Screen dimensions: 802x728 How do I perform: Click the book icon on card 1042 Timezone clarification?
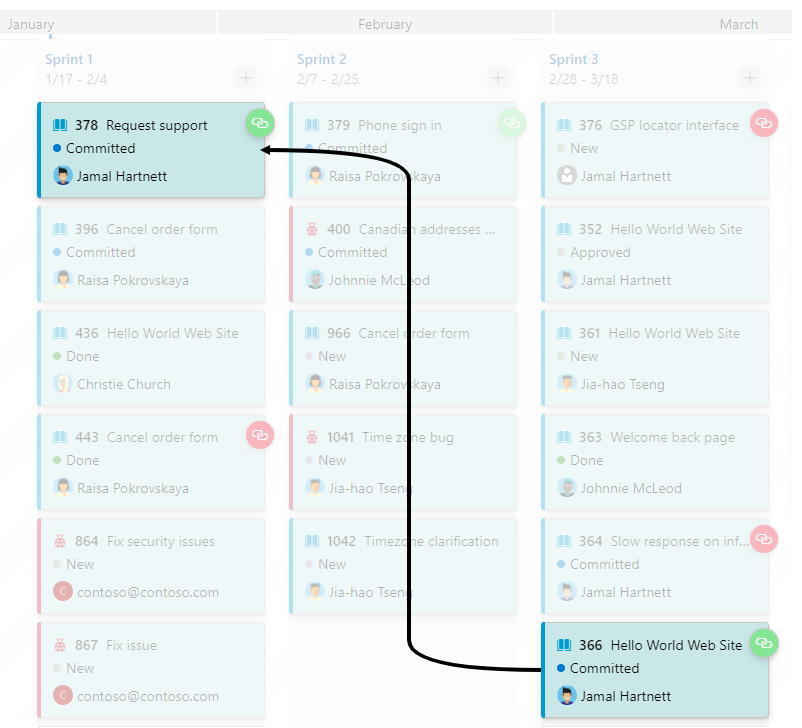click(x=312, y=541)
